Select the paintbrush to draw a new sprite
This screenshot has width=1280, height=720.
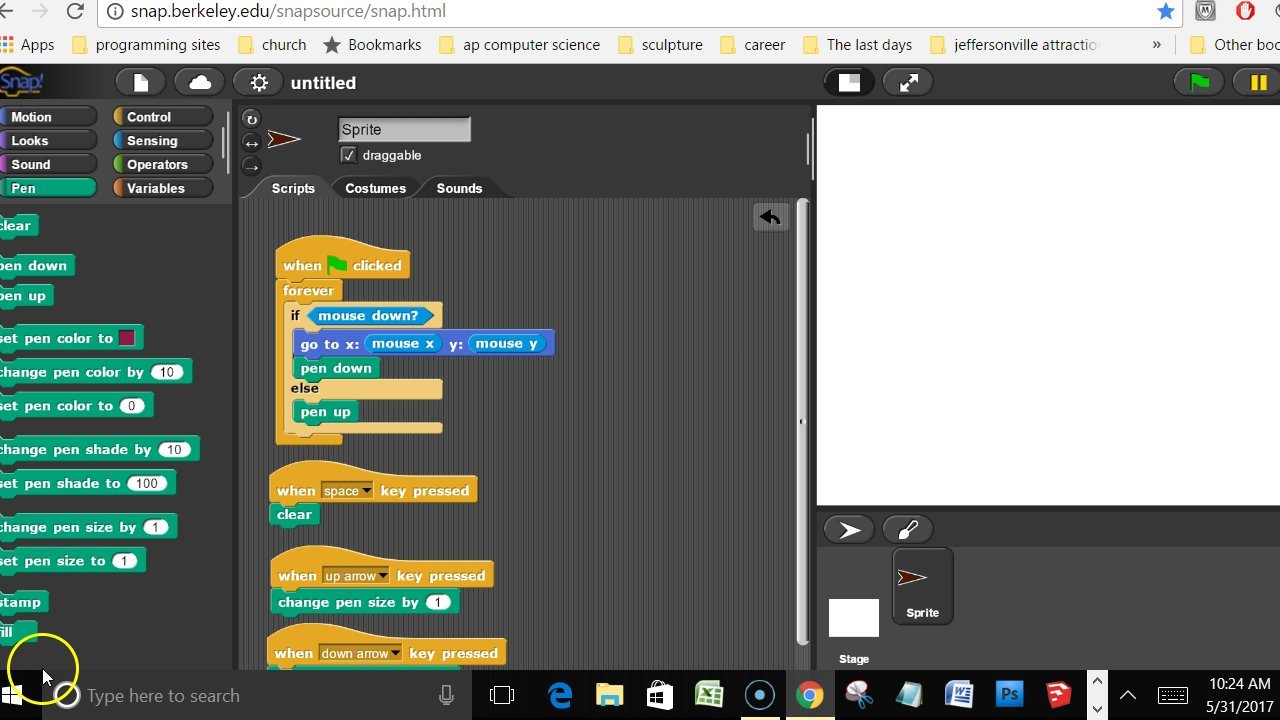pos(907,528)
